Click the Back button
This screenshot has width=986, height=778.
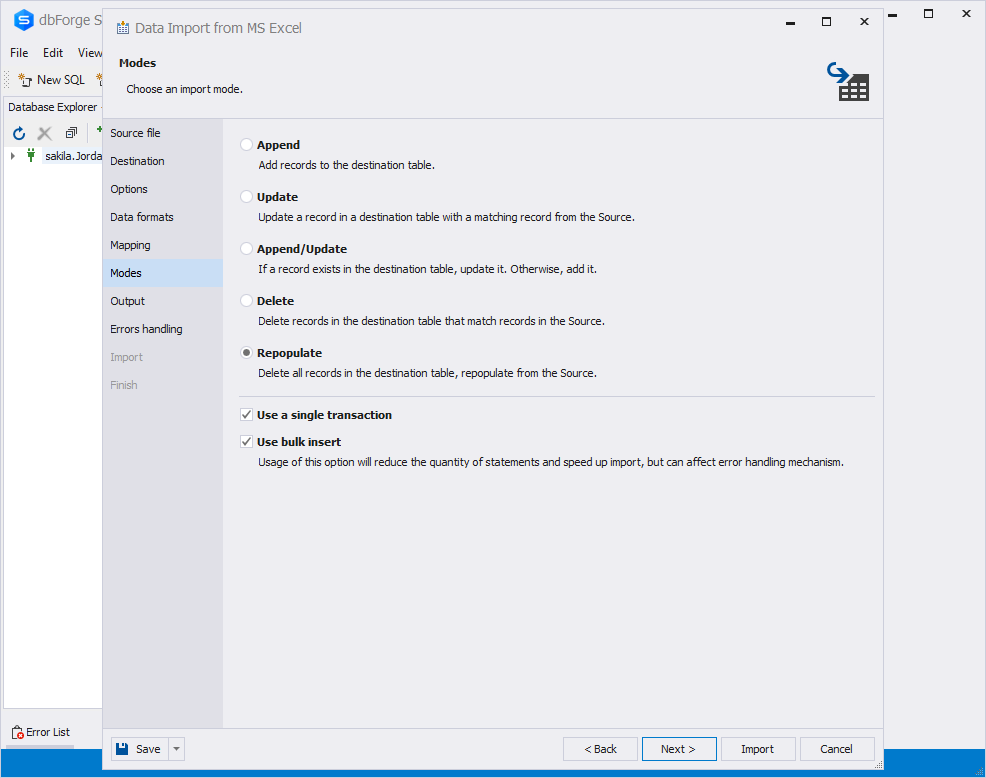coord(600,749)
